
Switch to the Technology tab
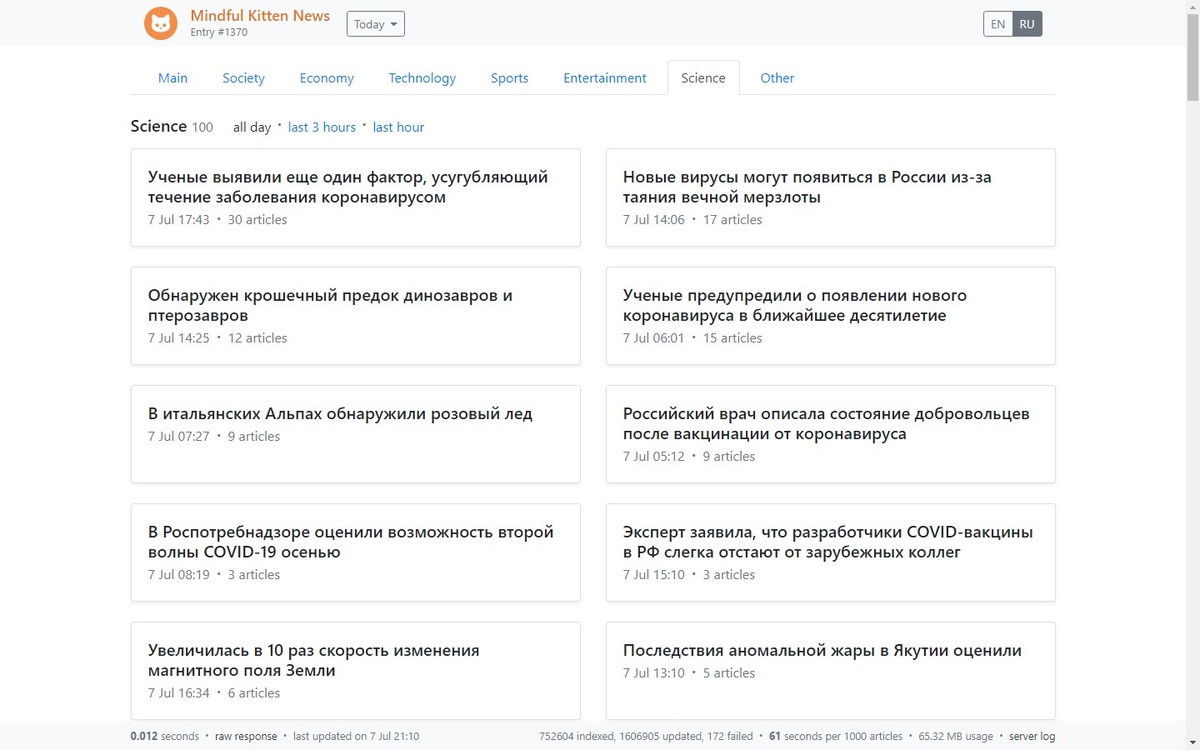(x=422, y=78)
